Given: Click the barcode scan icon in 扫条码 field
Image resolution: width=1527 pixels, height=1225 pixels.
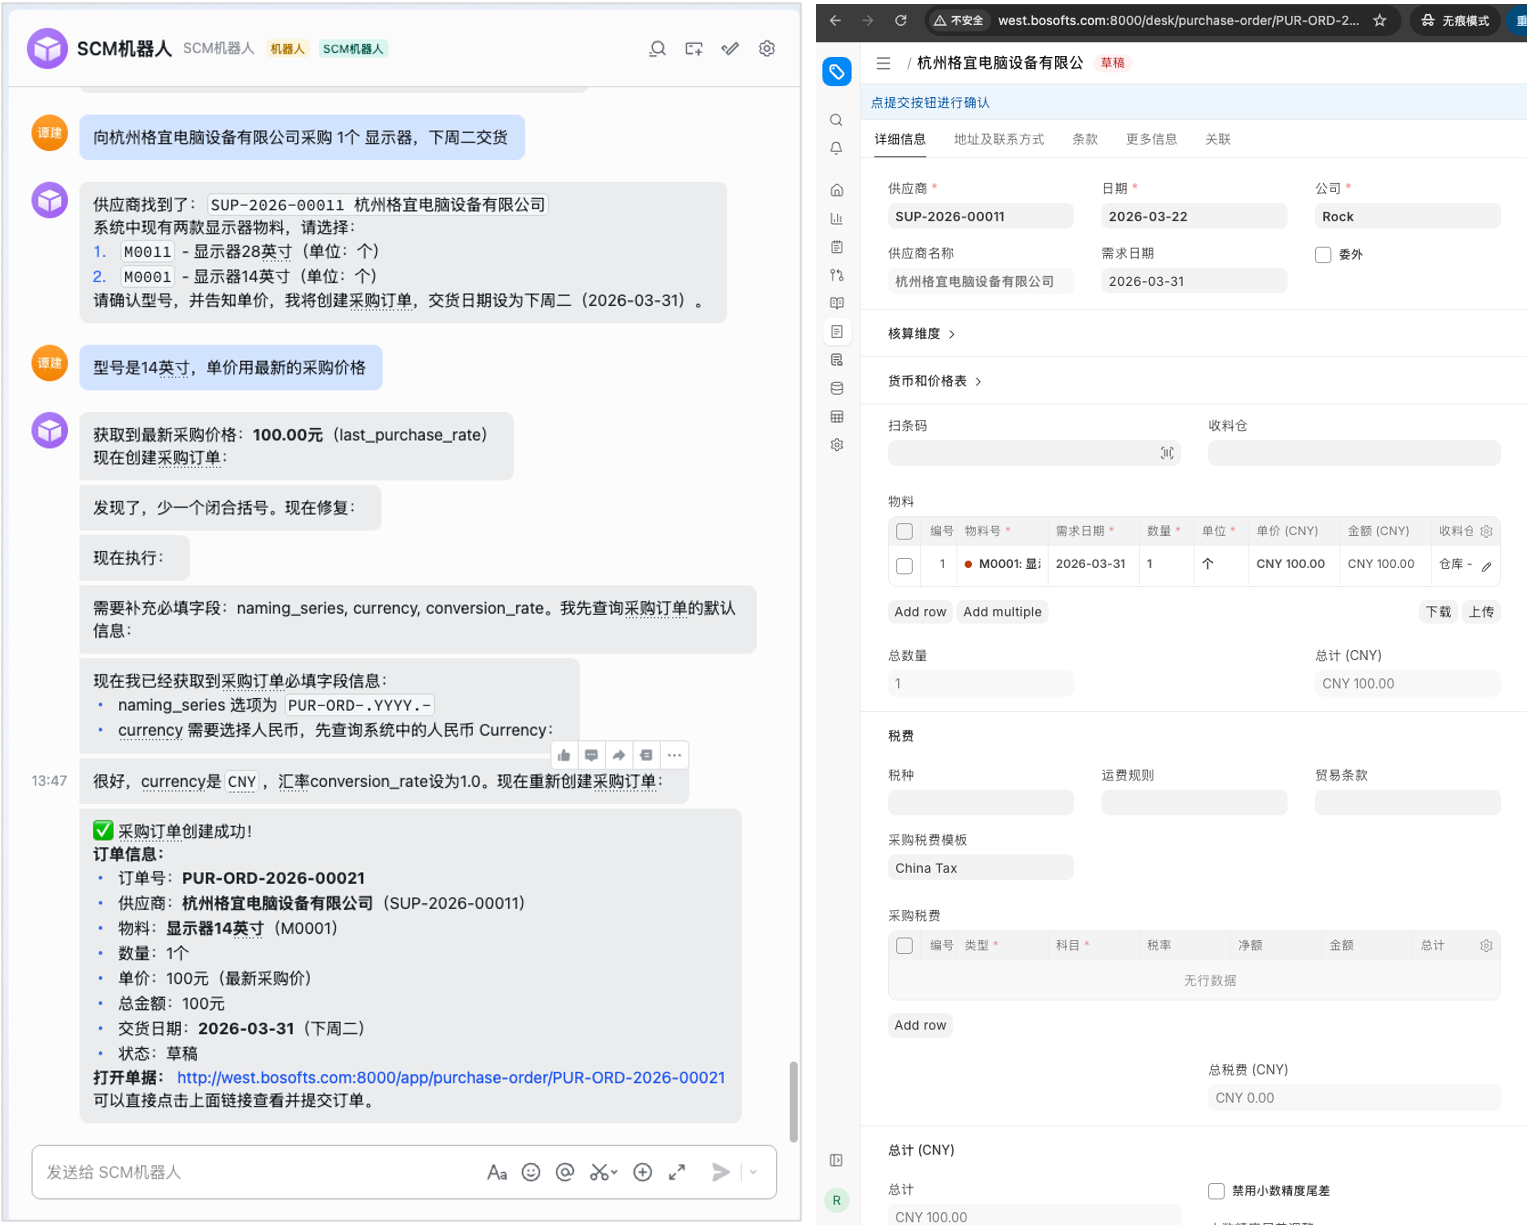Looking at the screenshot, I should tap(1167, 453).
